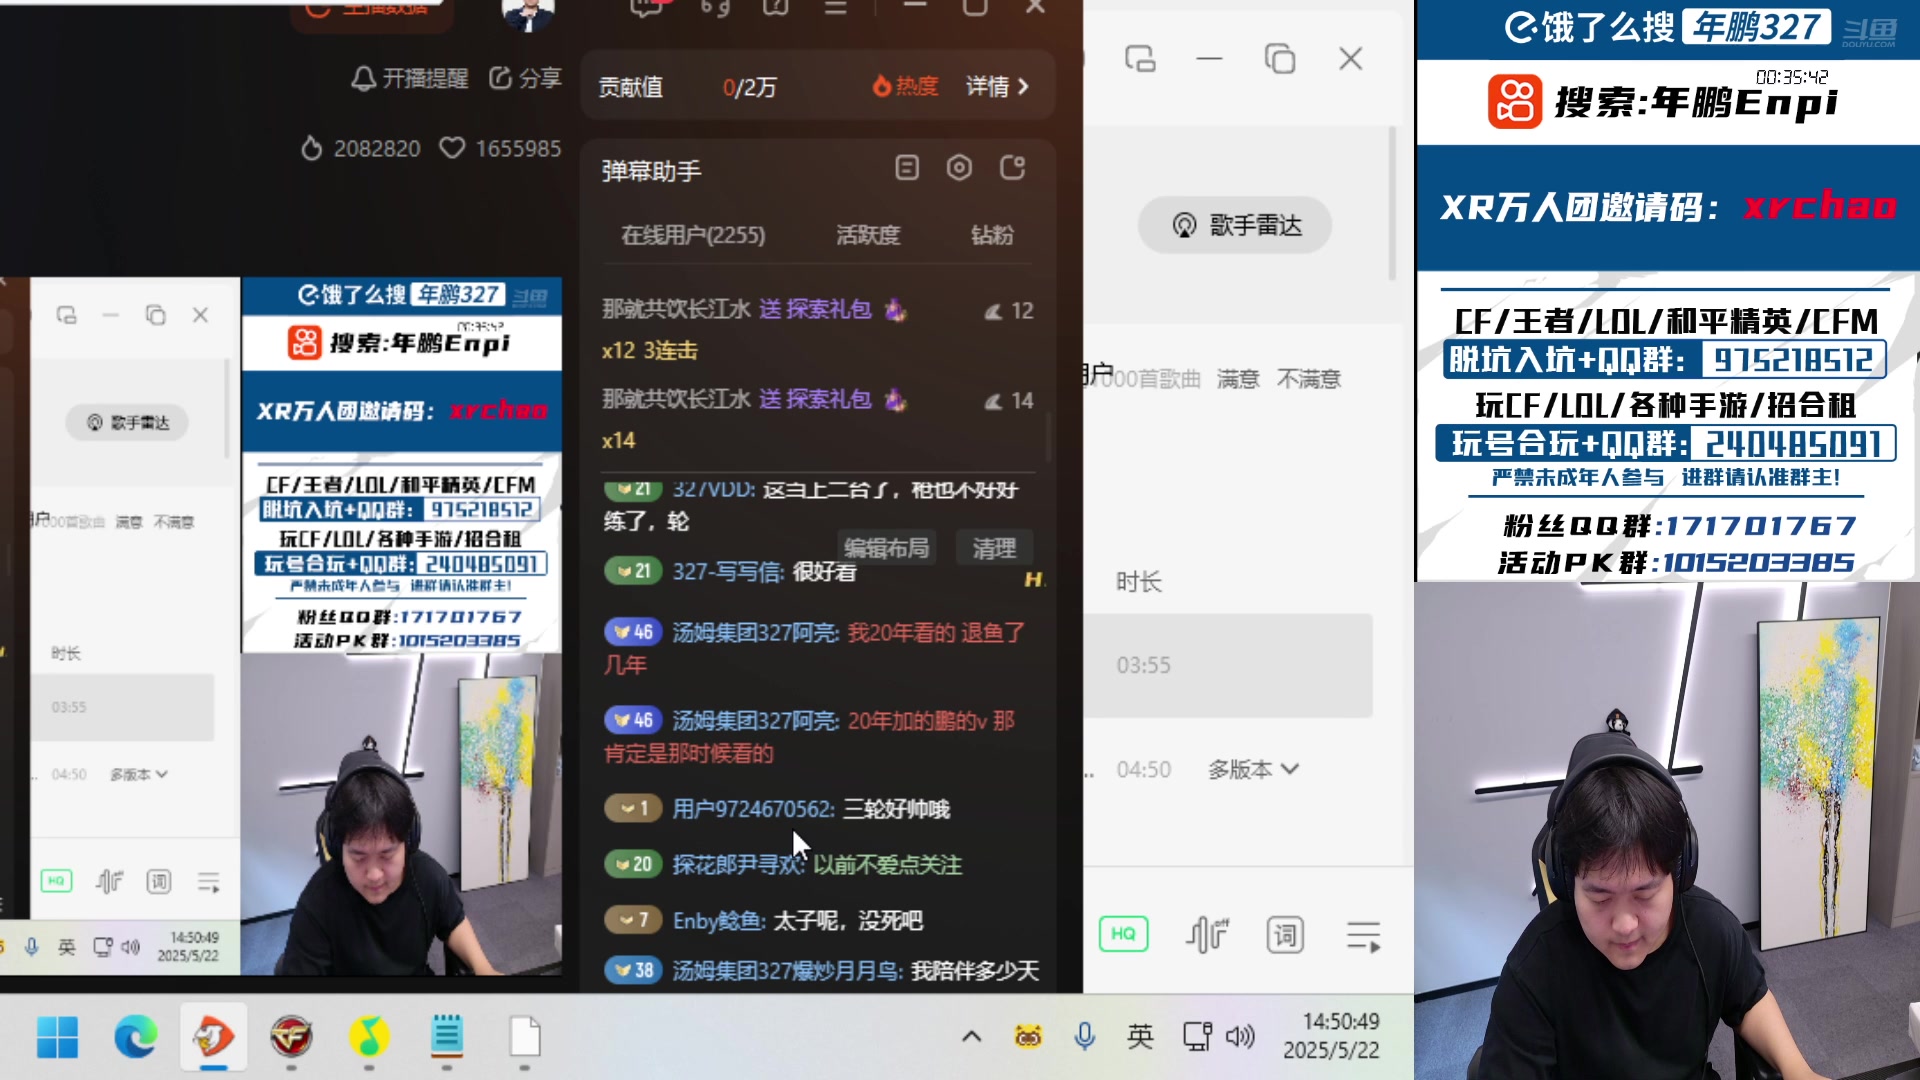Click the 分享 share button
1920x1080 pixels.
tap(525, 78)
